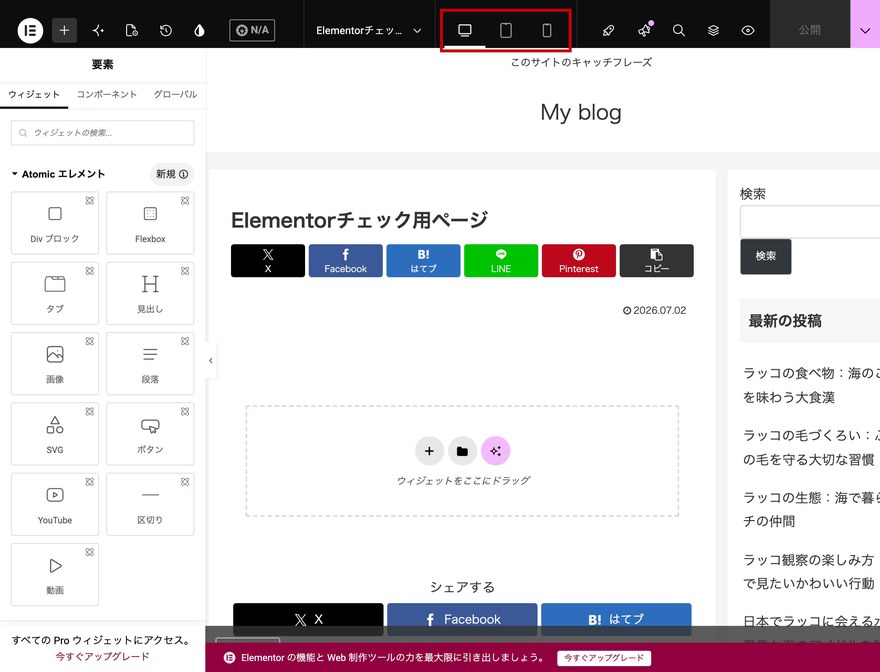Open the structure layers icon
880x672 pixels.
713,30
